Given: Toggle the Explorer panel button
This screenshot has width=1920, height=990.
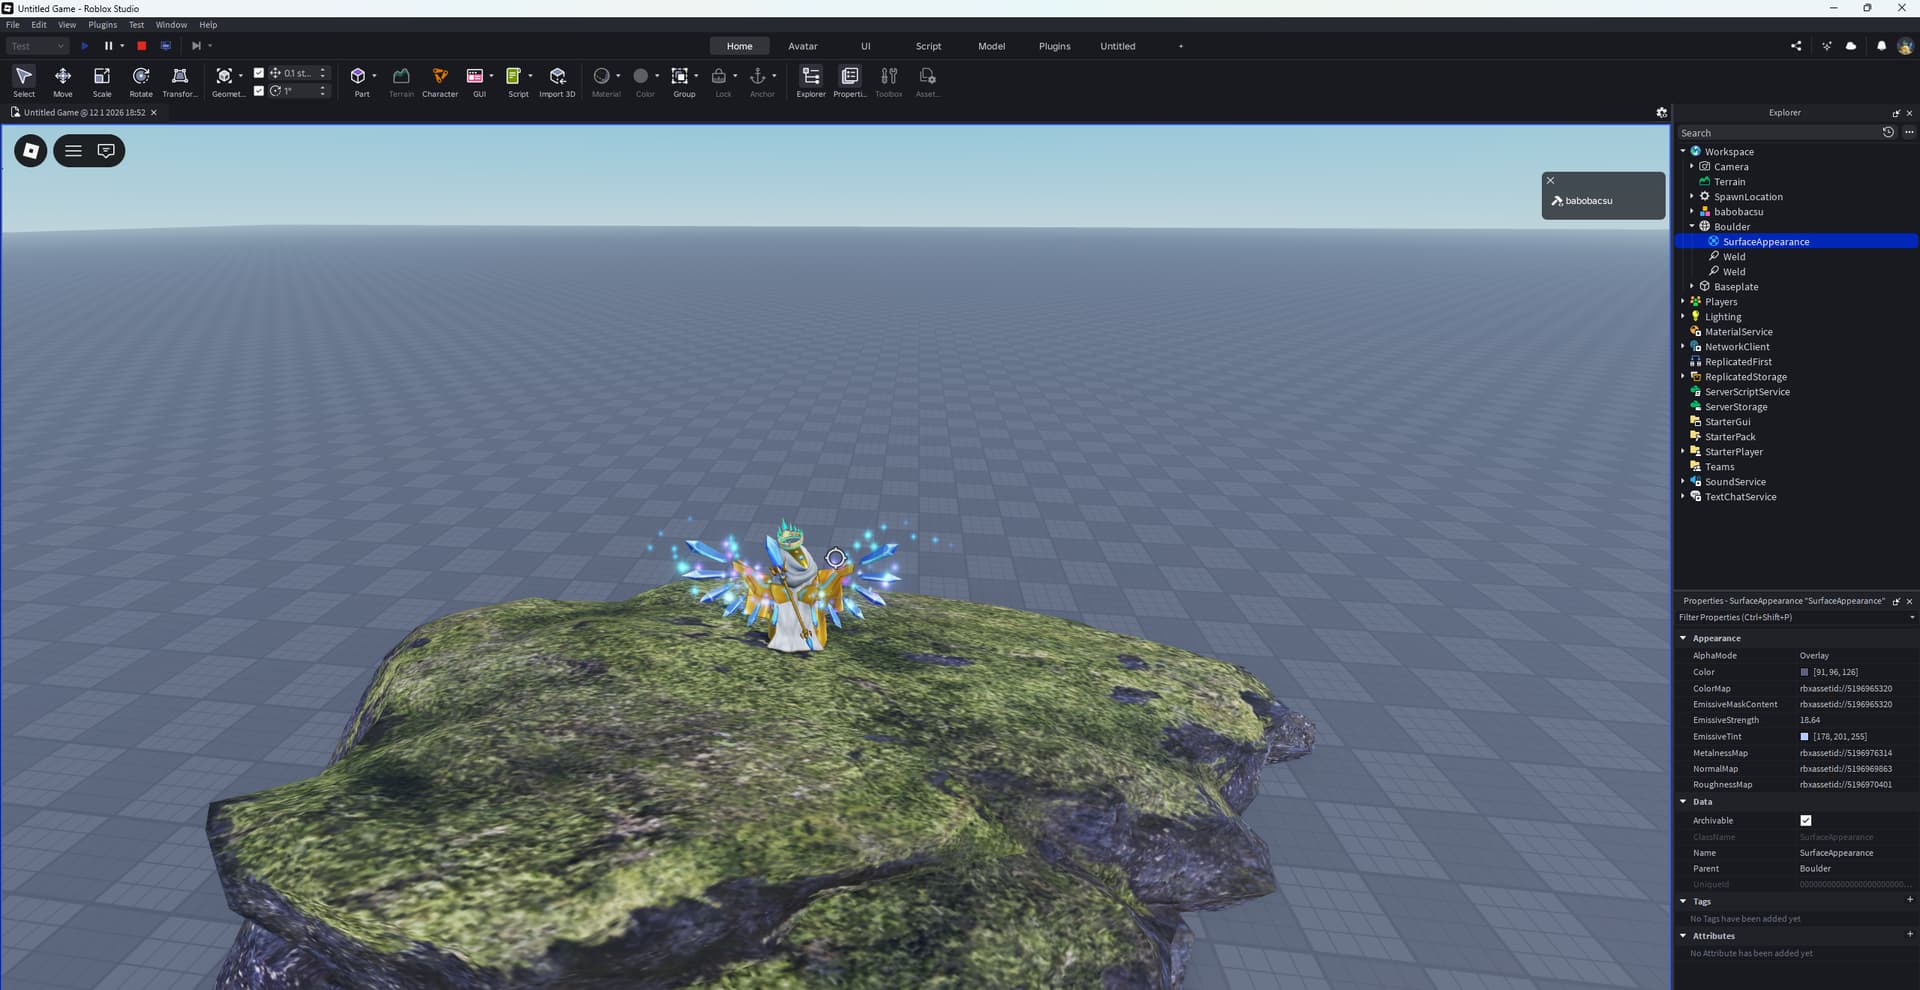Looking at the screenshot, I should click(811, 81).
